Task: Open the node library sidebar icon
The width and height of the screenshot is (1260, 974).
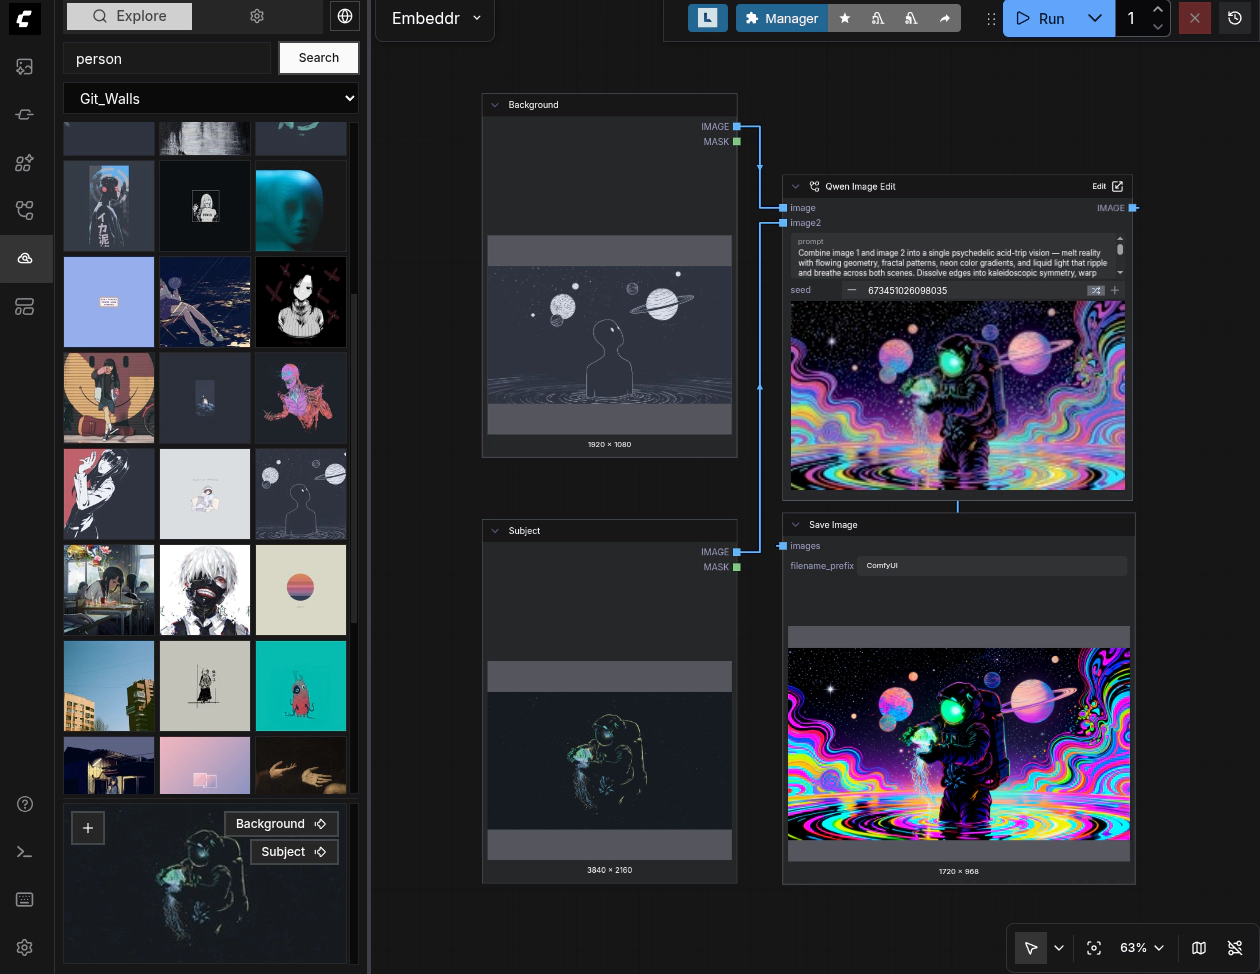Action: click(x=25, y=114)
